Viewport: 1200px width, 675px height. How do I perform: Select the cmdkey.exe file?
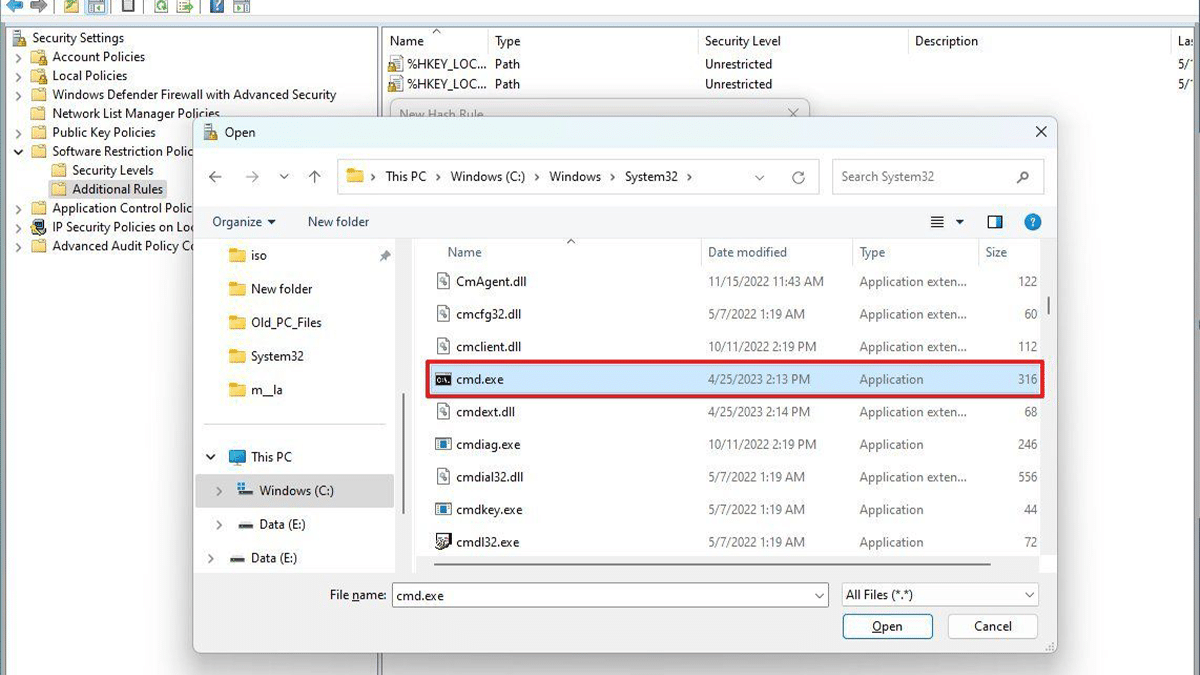(489, 510)
